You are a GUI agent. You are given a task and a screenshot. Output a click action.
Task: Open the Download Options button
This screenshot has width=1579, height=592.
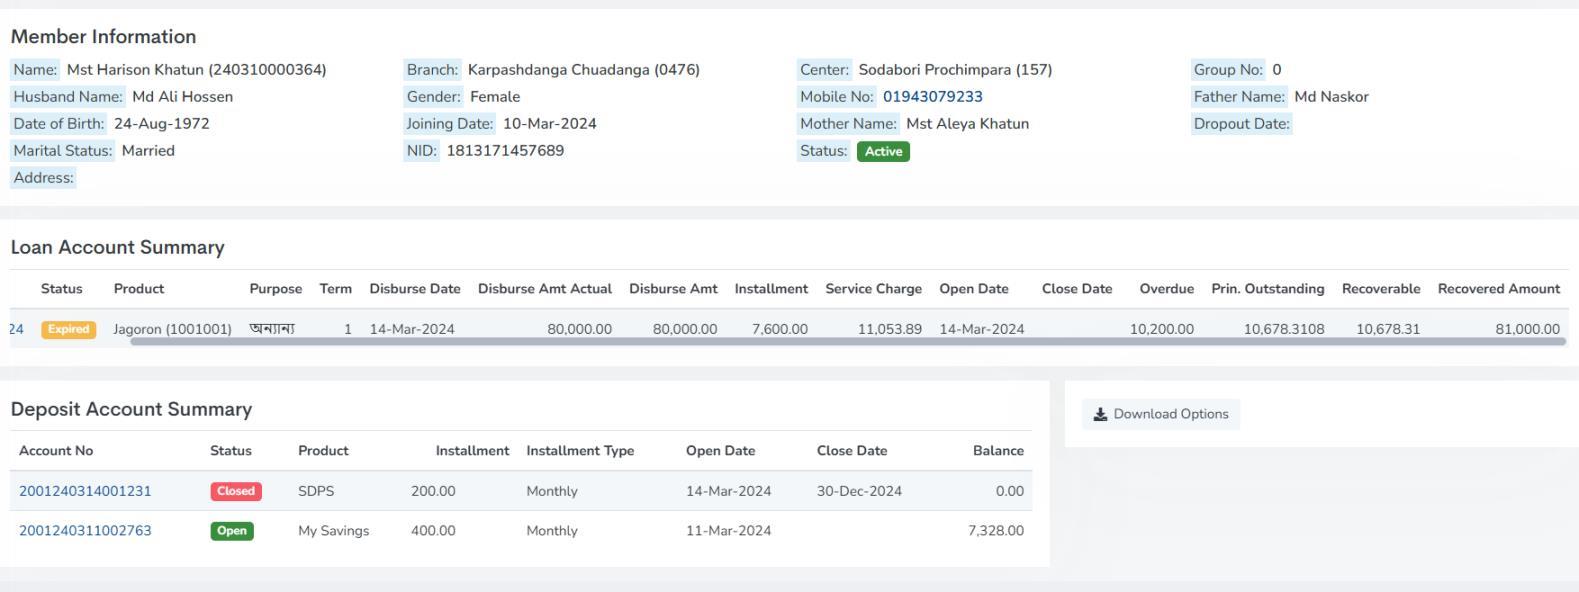click(x=1161, y=415)
